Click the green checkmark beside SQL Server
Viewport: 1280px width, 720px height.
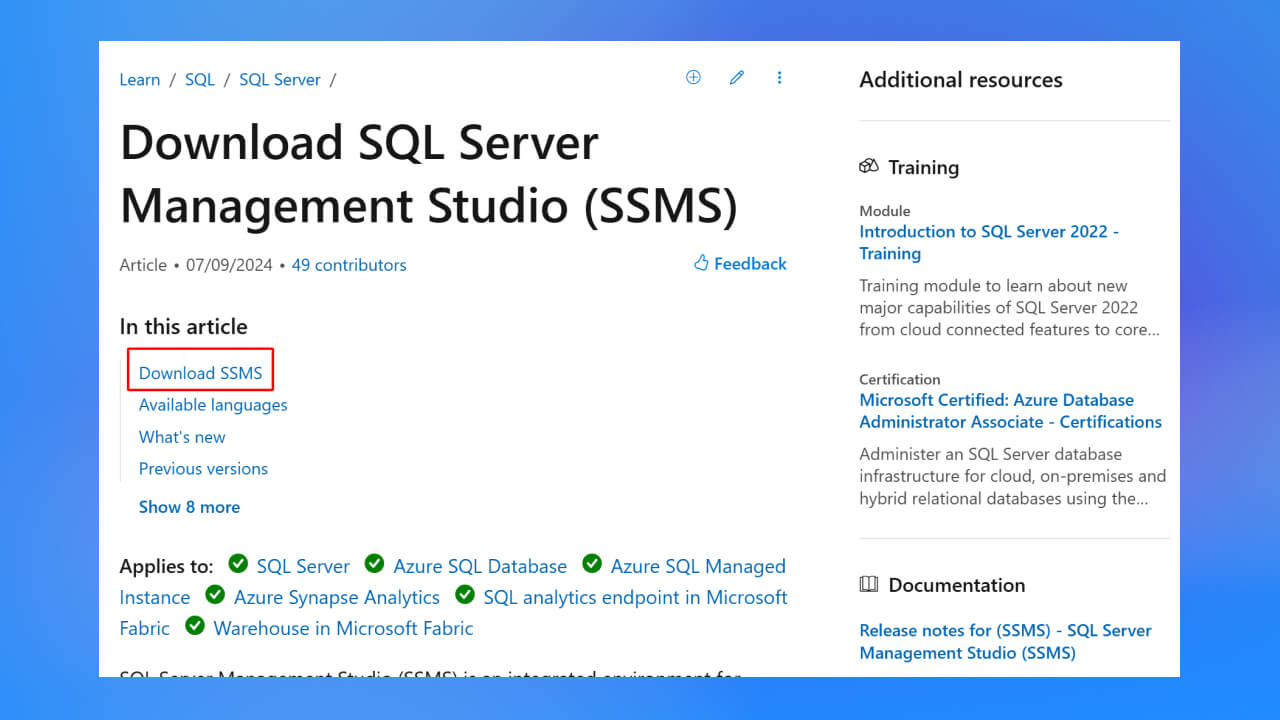(238, 563)
